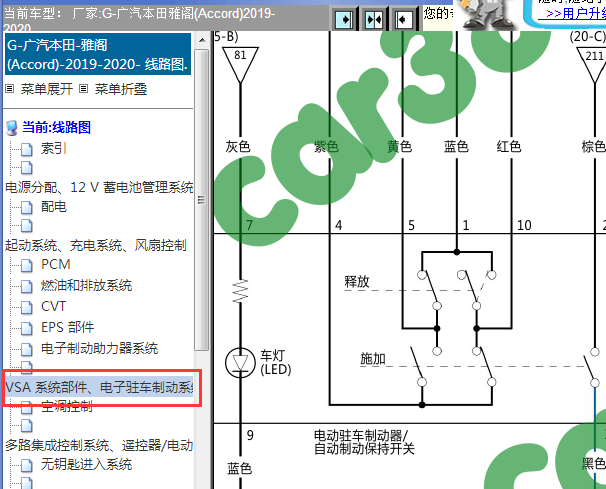
Task: Click the left-arrow panel layout button
Action: tap(403, 19)
